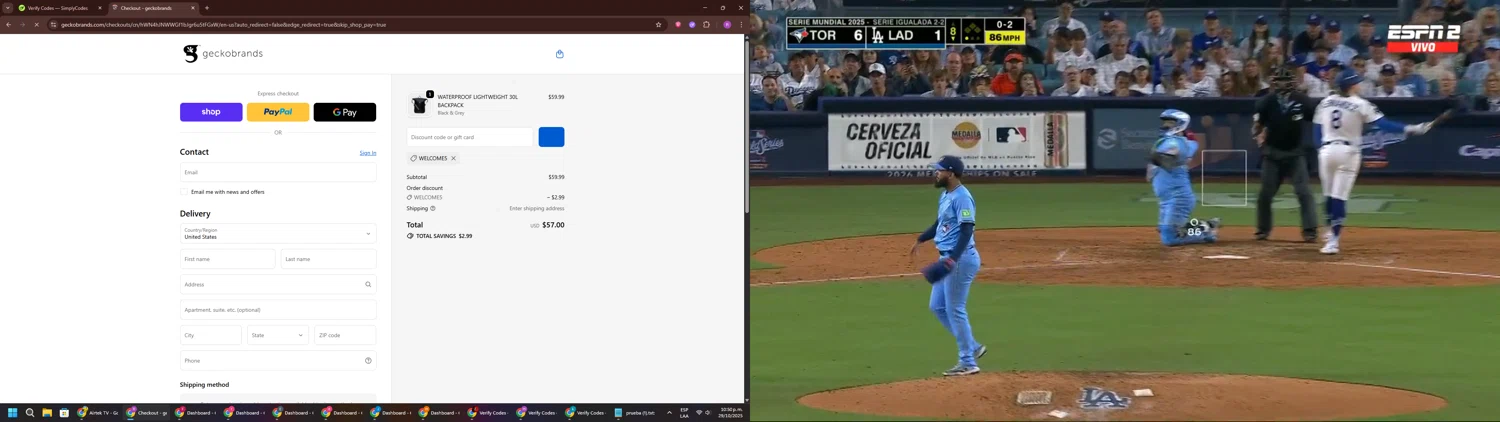
Task: Close the Verify Codes — SimplyCodes tab
Action: coord(100,8)
